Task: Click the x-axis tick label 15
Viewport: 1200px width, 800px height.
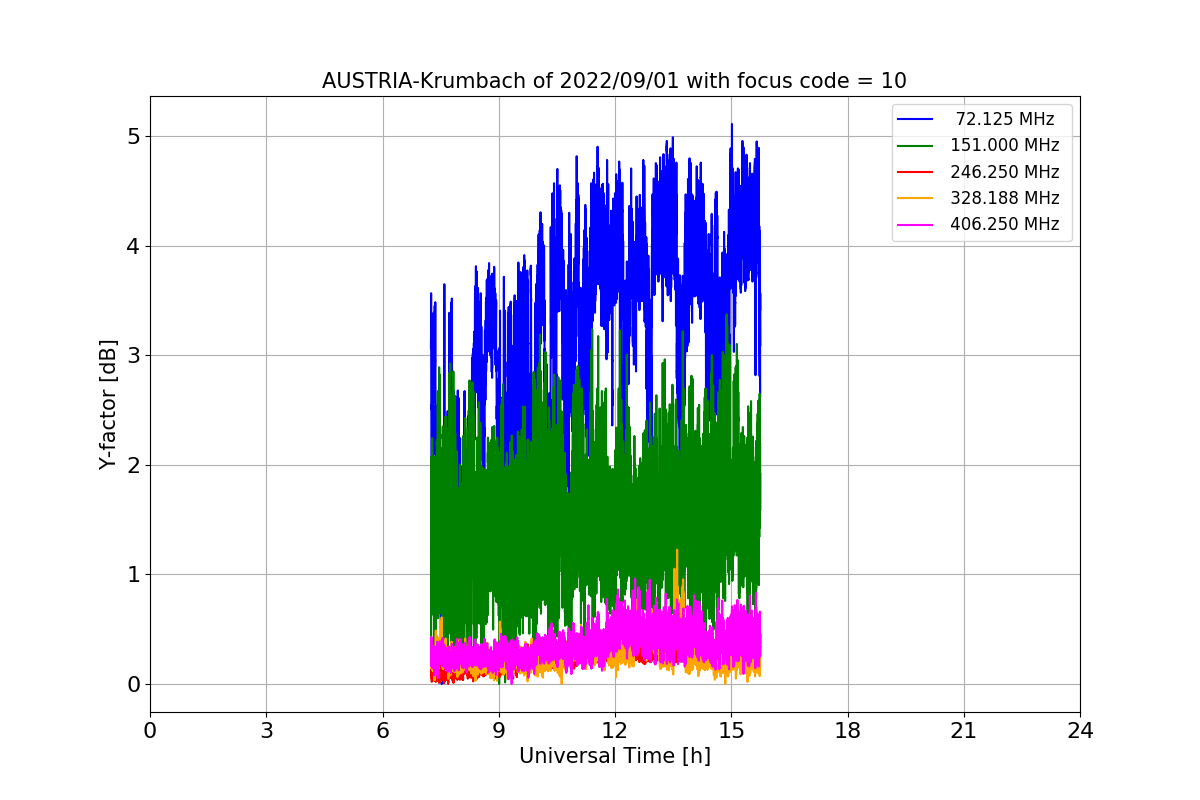Action: 731,731
